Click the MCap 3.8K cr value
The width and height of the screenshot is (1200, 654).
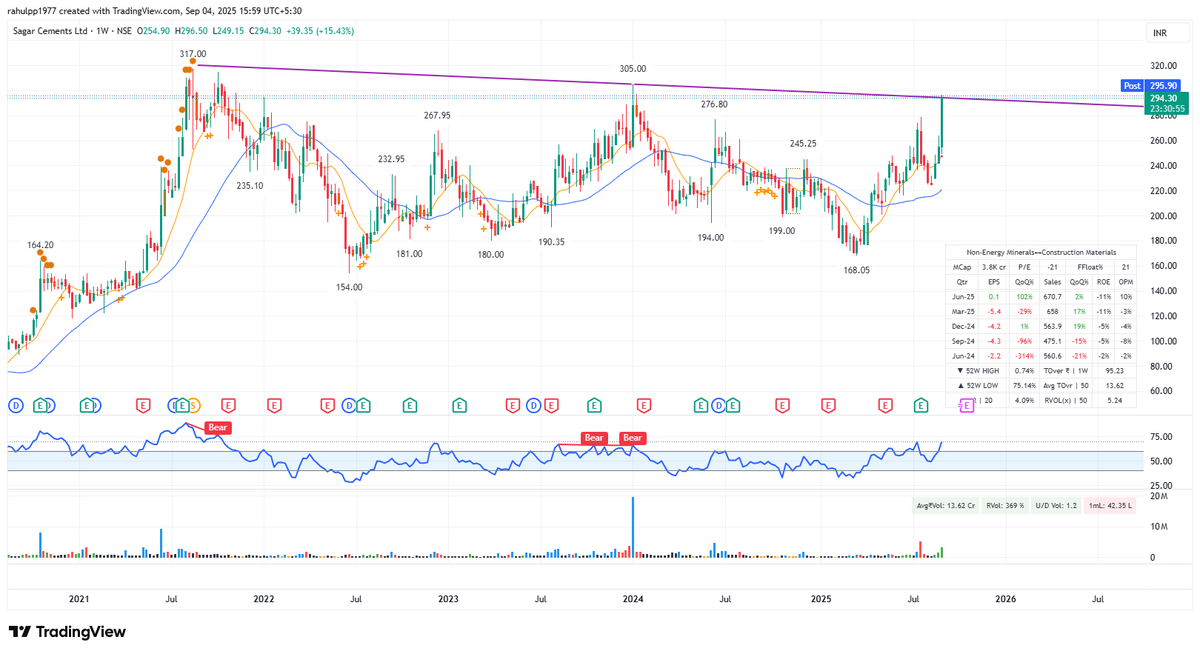[994, 267]
